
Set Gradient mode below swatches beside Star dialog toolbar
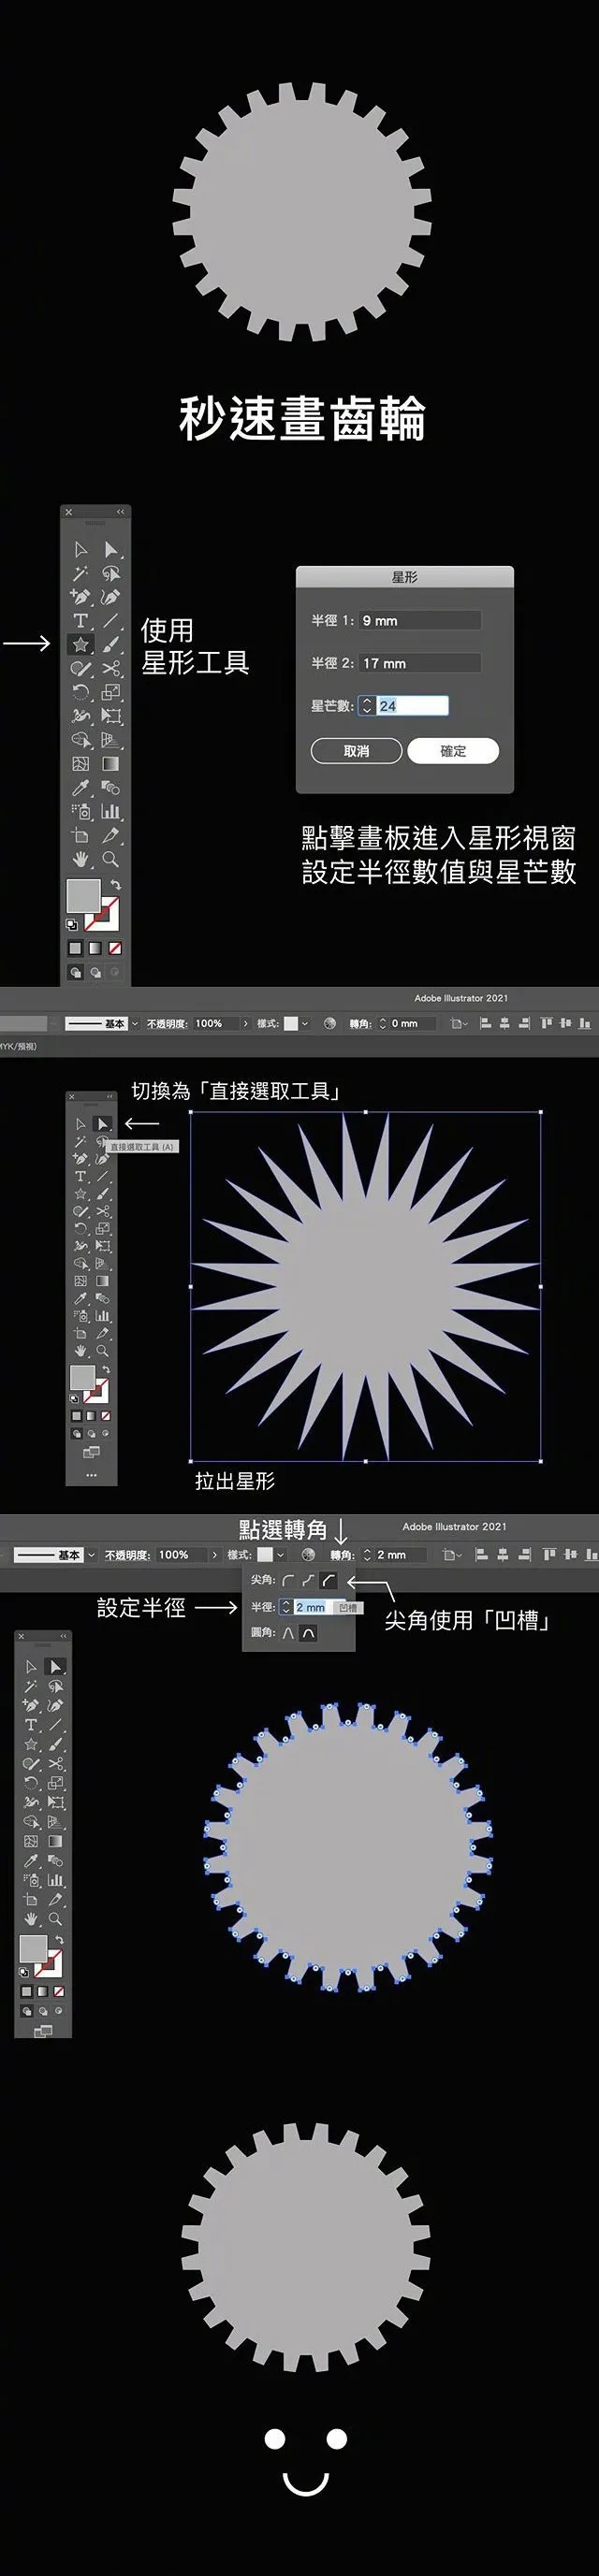coord(95,948)
